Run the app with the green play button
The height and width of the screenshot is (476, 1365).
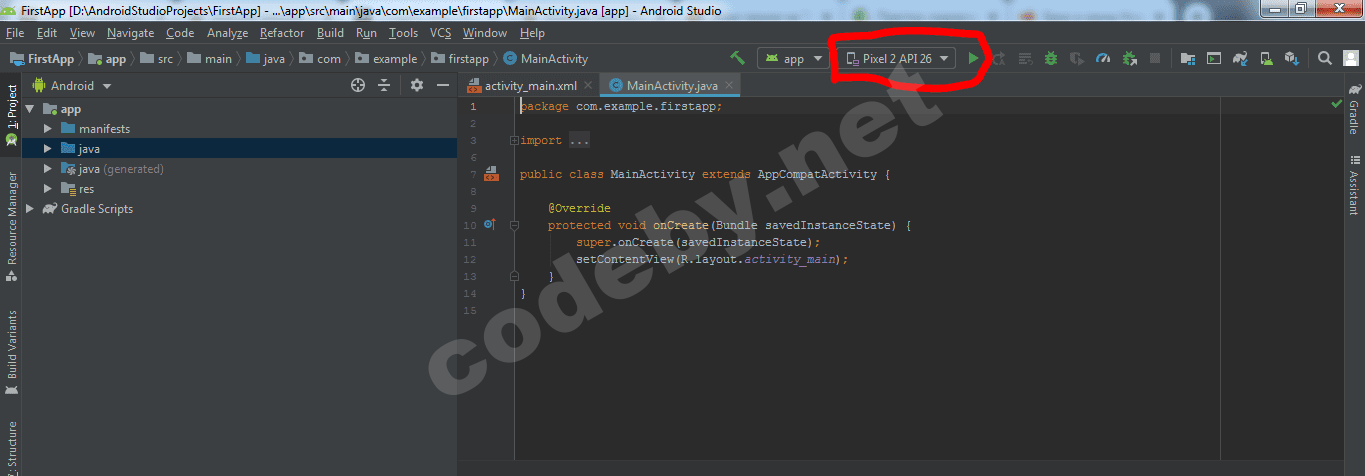pos(973,58)
